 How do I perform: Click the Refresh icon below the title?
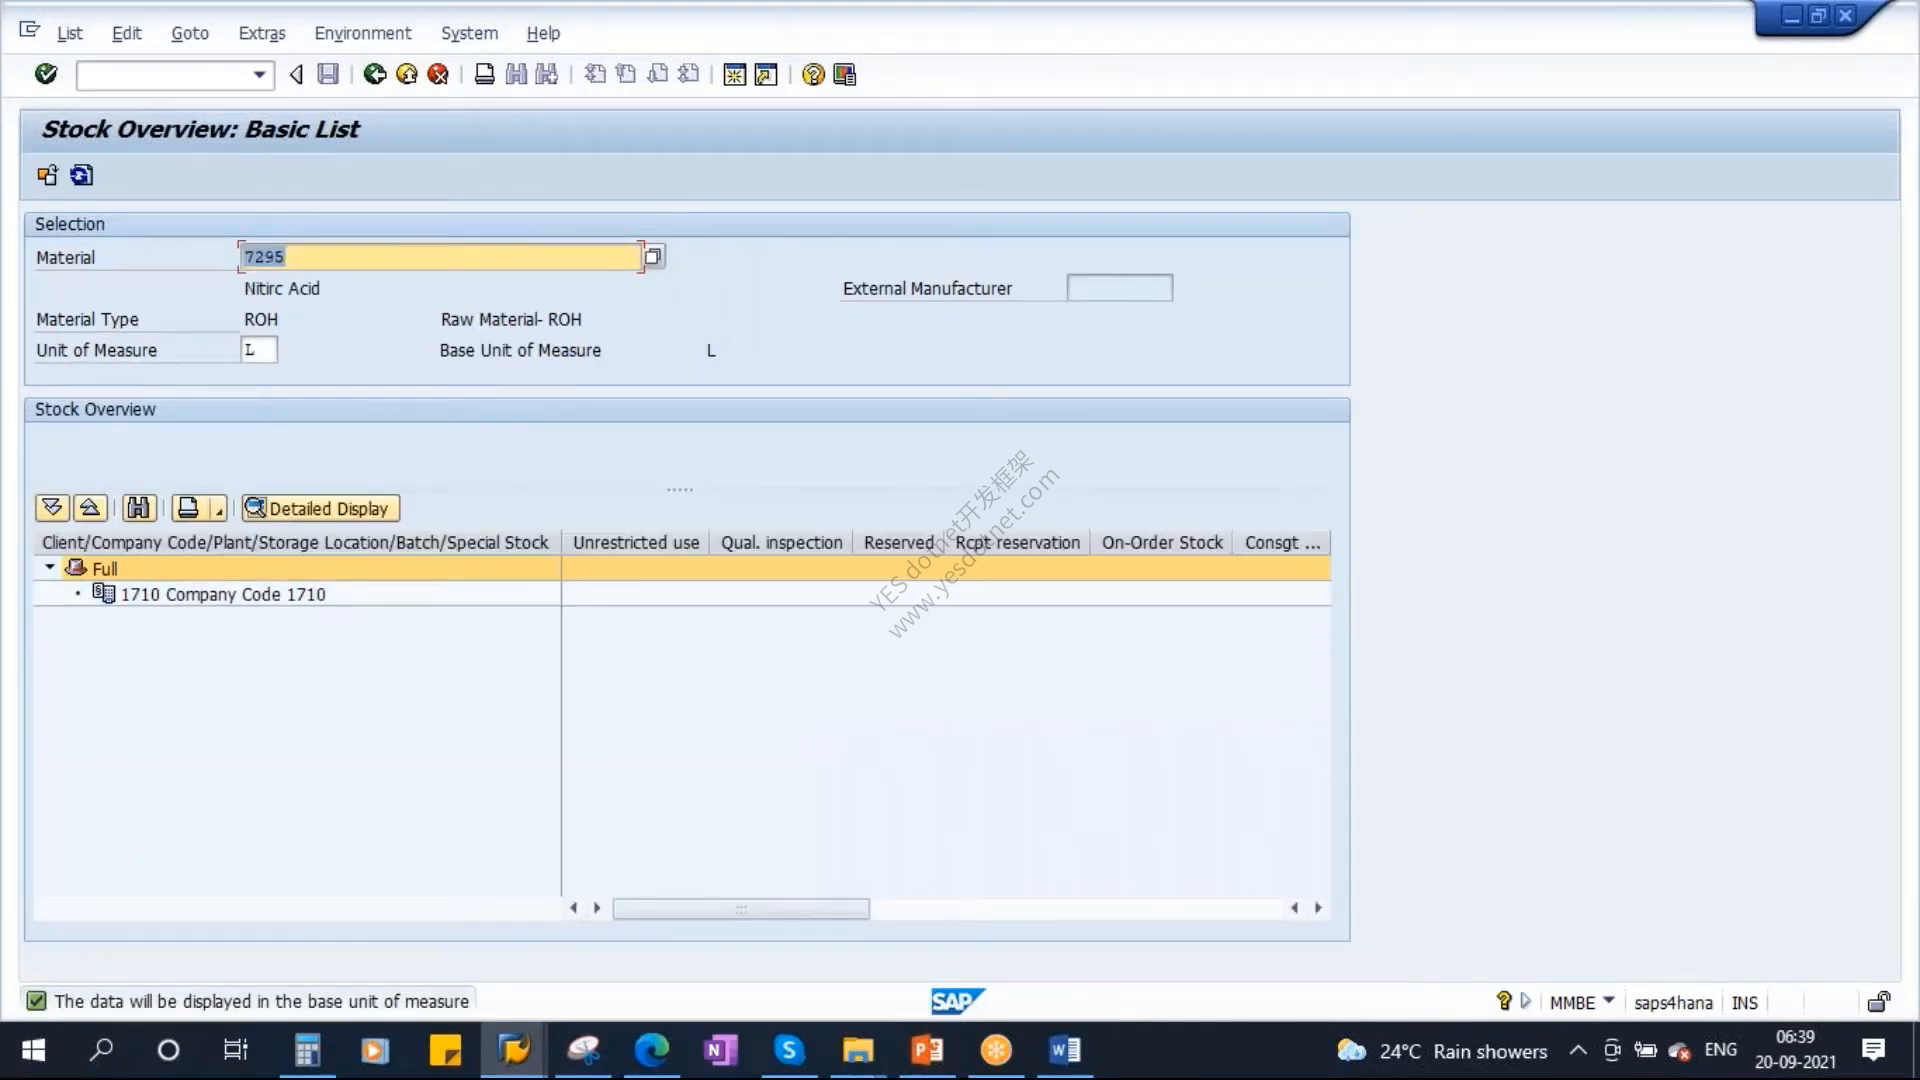tap(81, 175)
